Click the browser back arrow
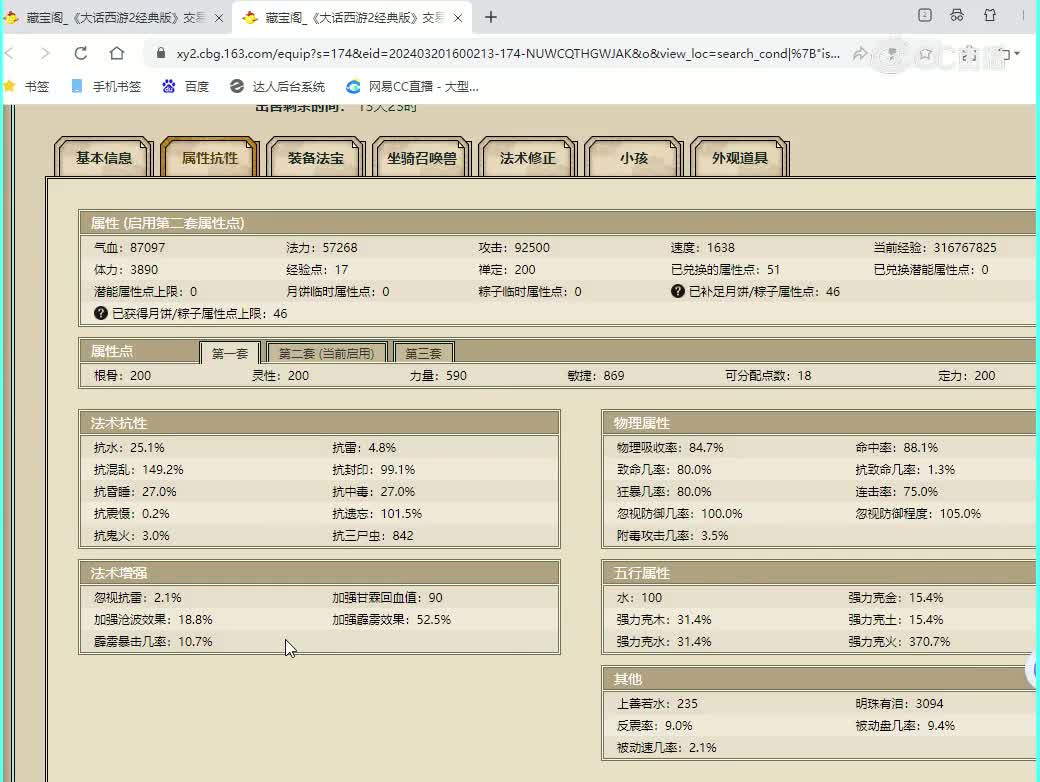Viewport: 1040px width, 782px height. coord(9,53)
